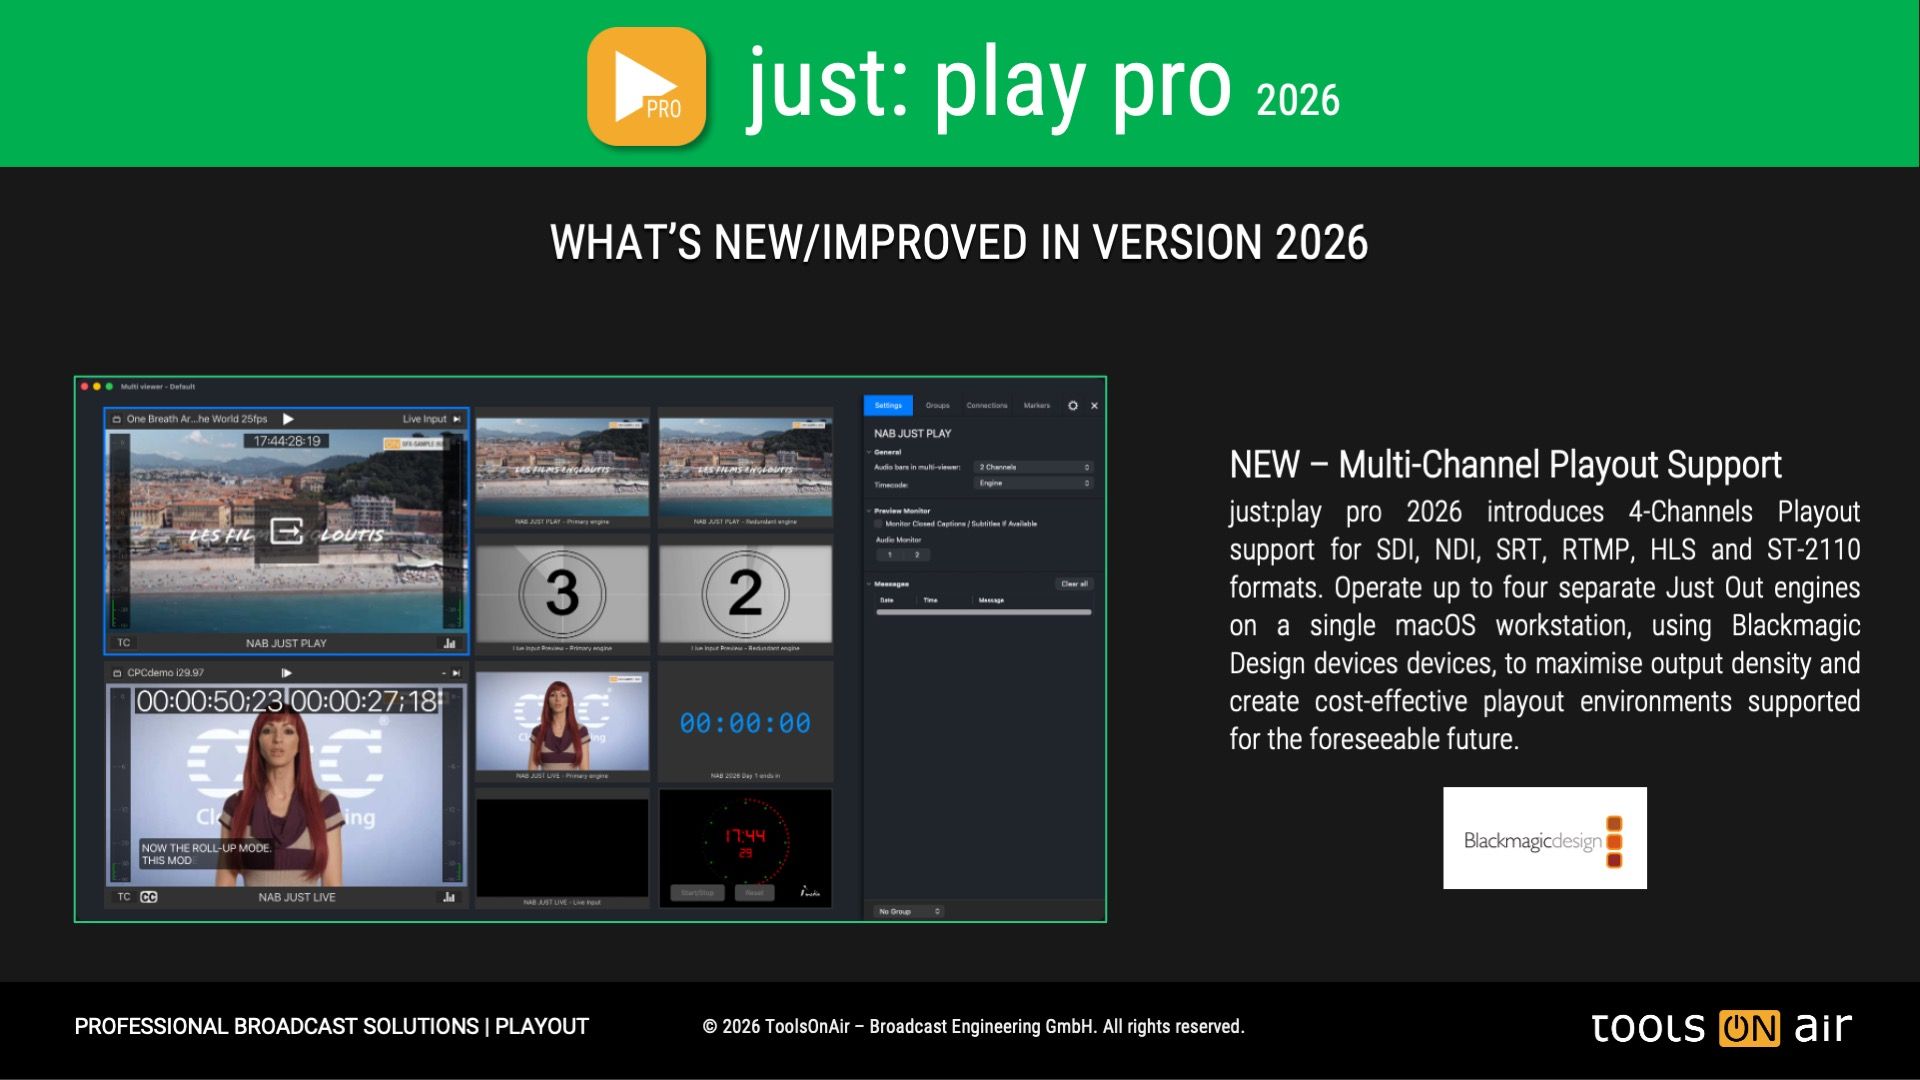This screenshot has height=1080, width=1920.
Task: Select the countdown 3 preview thumbnail
Action: pos(562,593)
